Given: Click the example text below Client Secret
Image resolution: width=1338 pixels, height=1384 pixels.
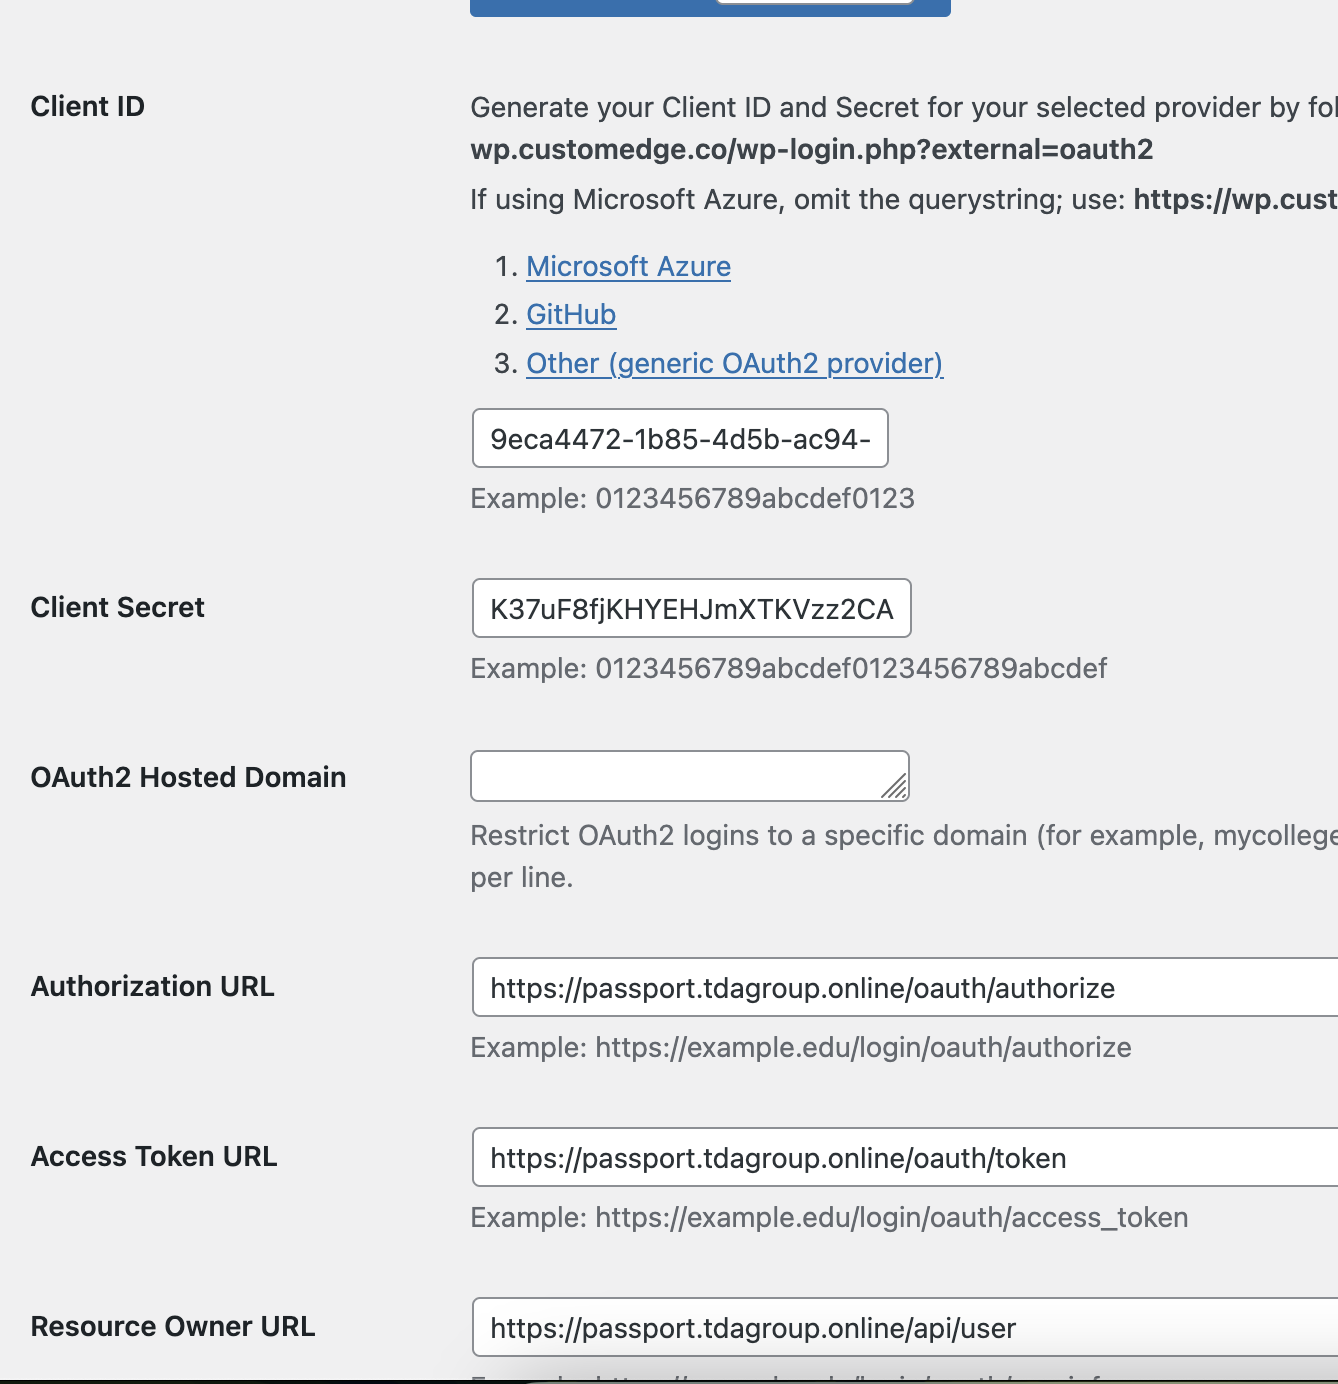Looking at the screenshot, I should pos(788,669).
